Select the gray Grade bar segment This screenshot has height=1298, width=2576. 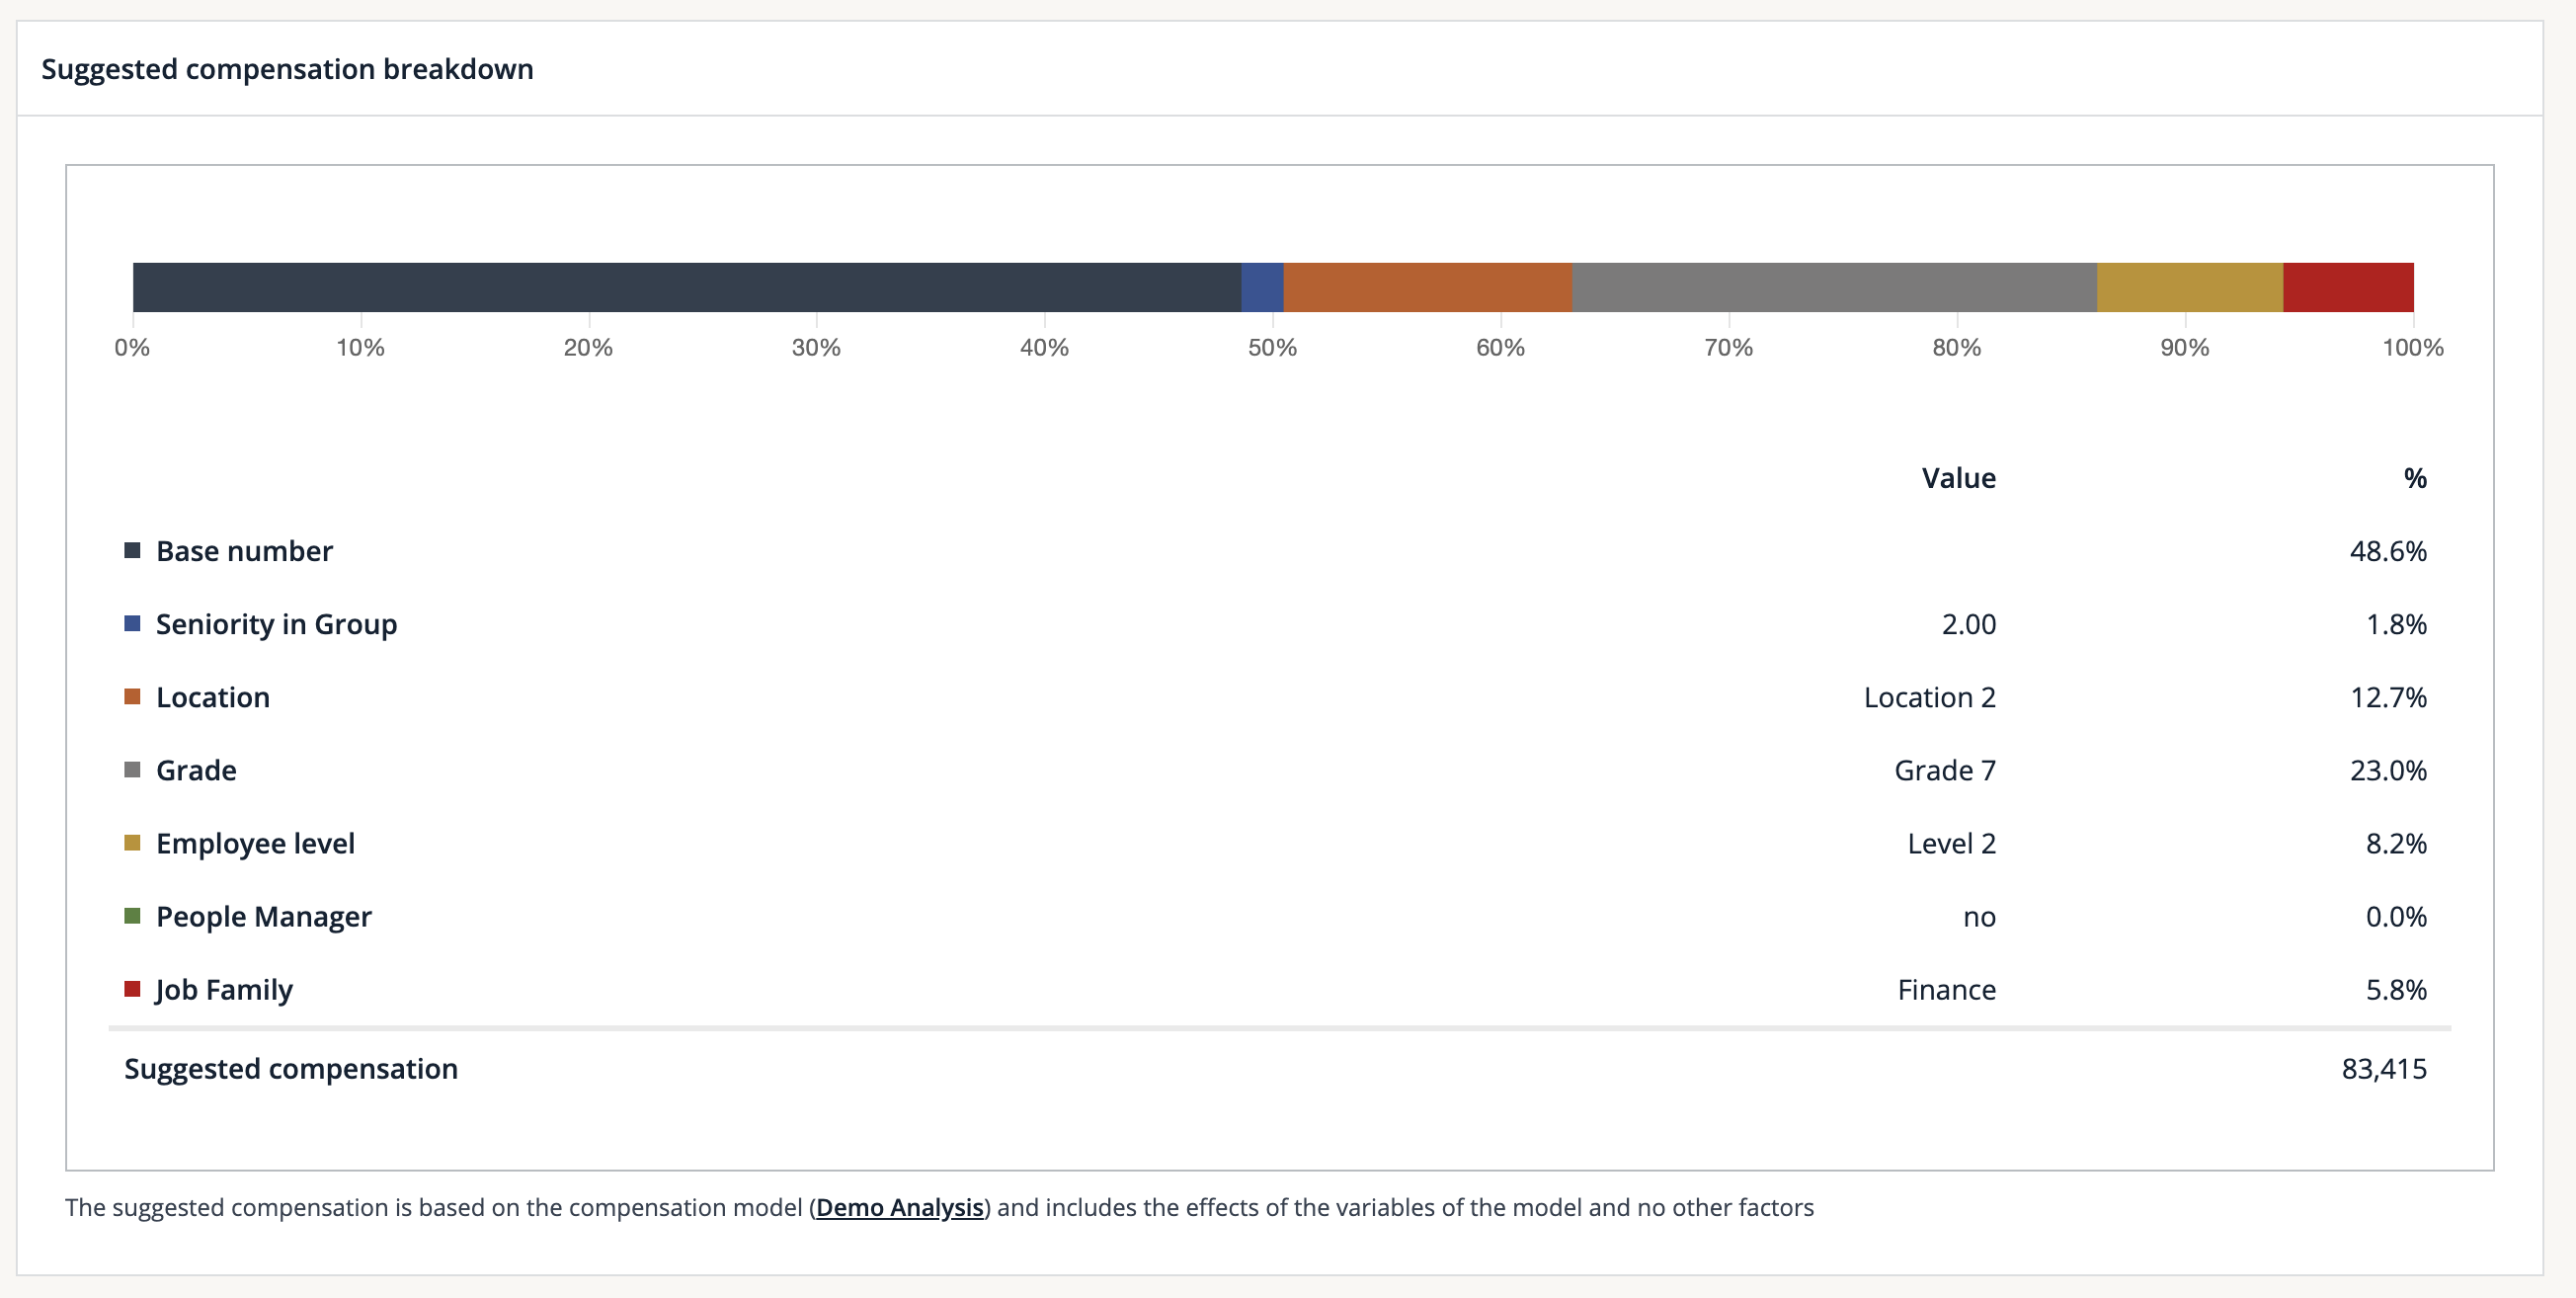pos(1834,287)
